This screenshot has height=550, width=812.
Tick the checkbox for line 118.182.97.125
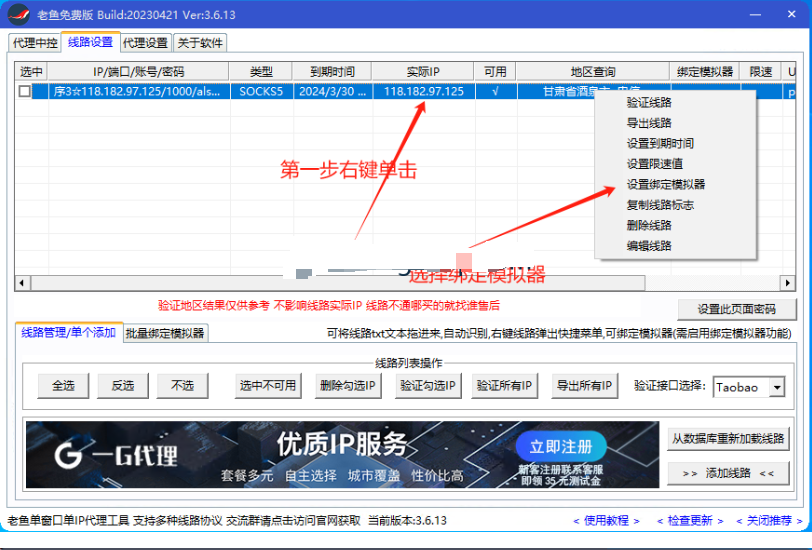(24, 91)
